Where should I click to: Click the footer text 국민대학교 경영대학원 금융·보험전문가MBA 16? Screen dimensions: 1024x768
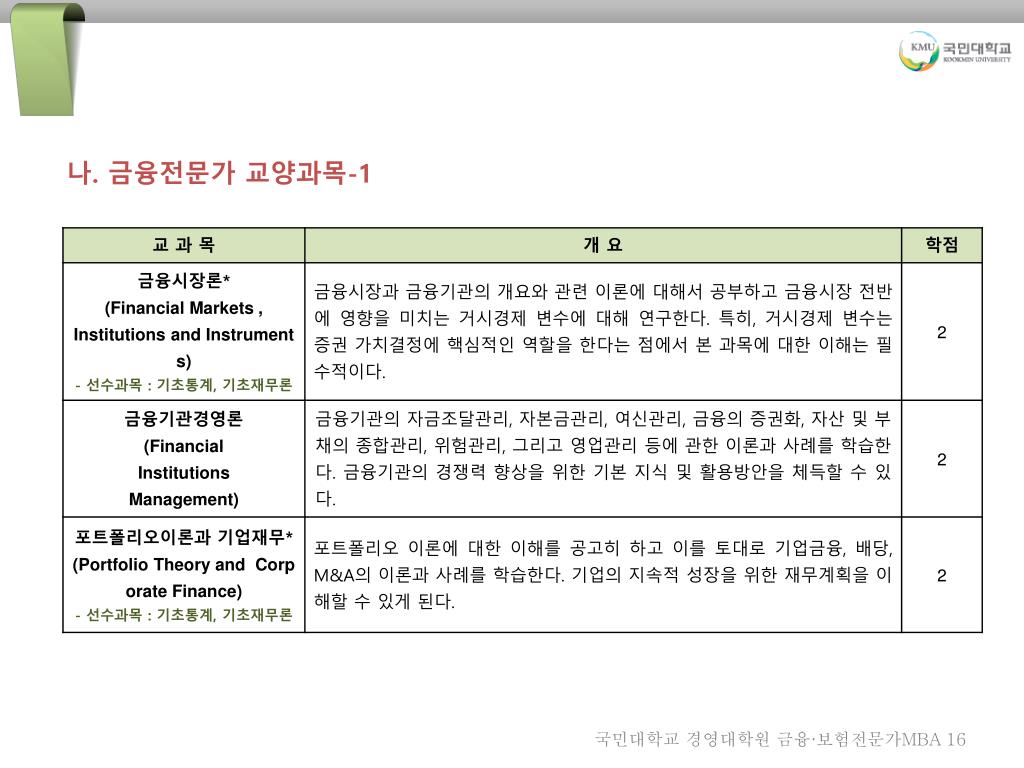pos(780,739)
